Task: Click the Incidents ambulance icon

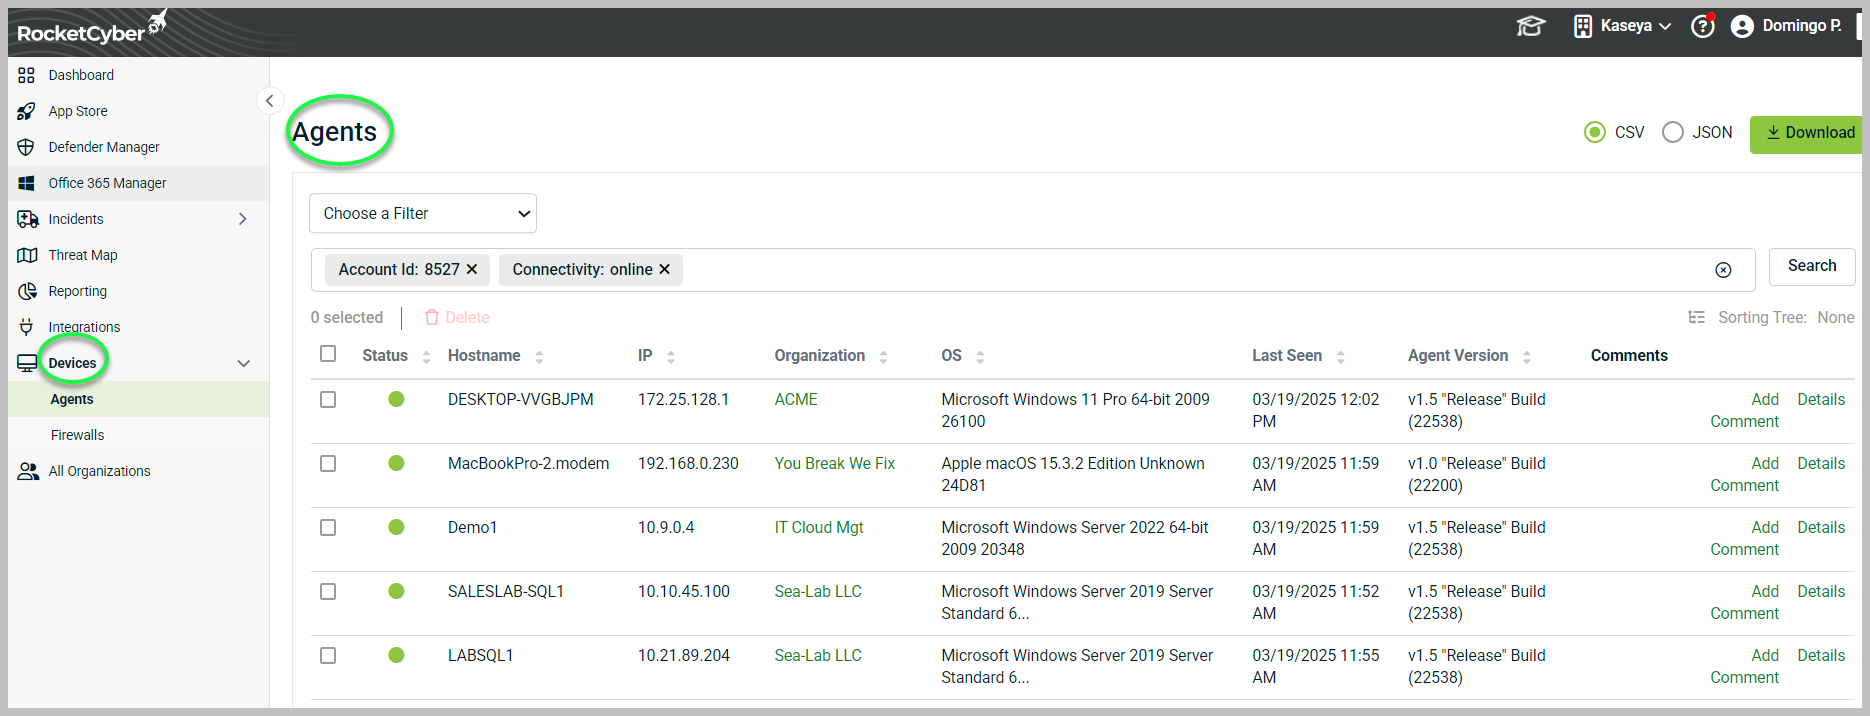Action: pyautogui.click(x=27, y=219)
